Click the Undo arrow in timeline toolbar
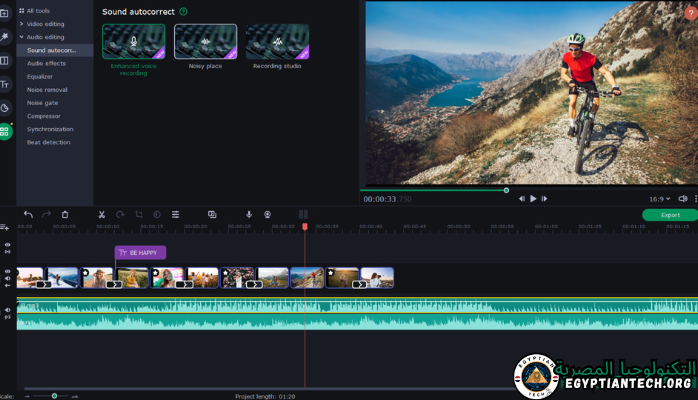Screen dimensions: 698x400 pos(28,214)
